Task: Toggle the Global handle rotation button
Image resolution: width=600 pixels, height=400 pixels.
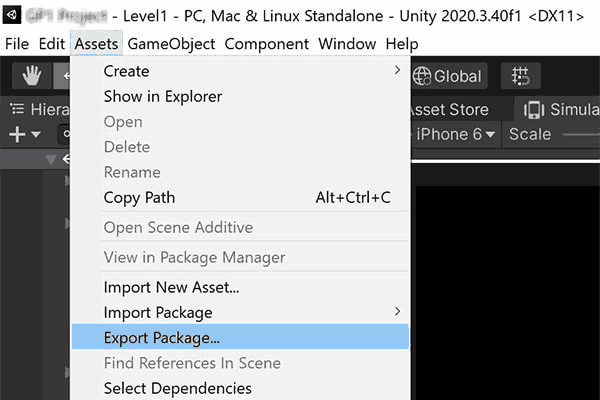Action: tap(447, 76)
